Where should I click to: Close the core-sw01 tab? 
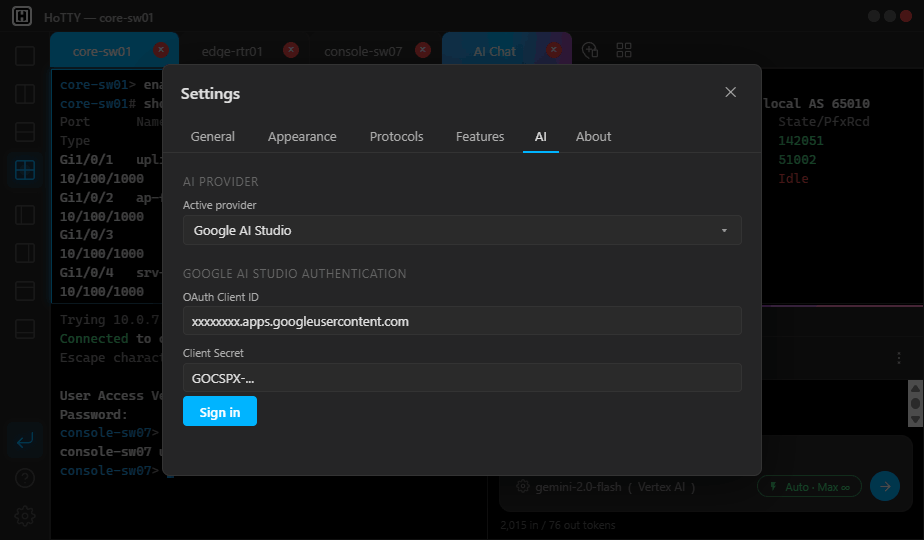[x=161, y=50]
